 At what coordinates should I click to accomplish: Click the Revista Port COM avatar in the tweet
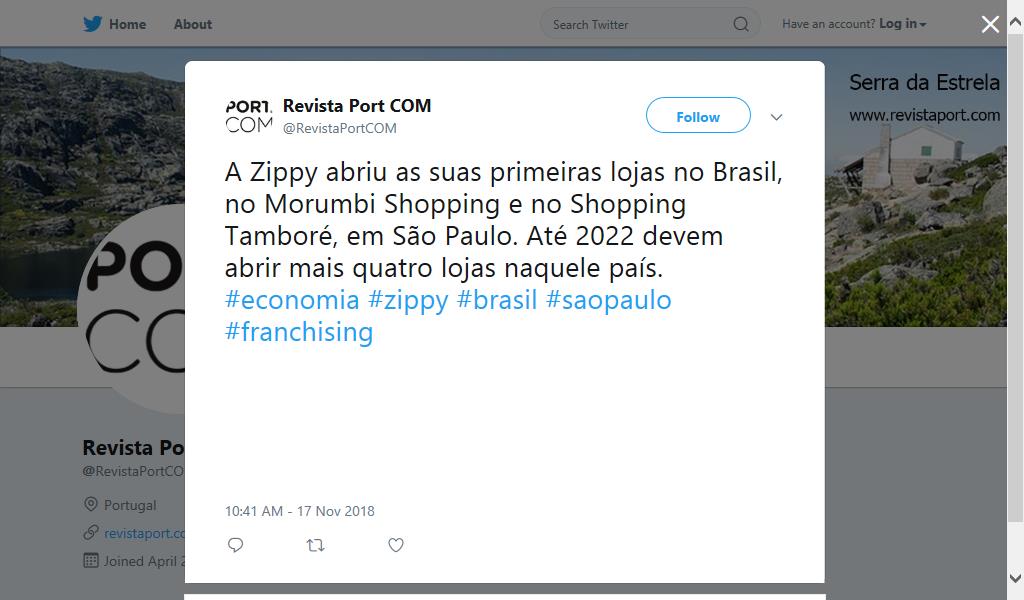(x=249, y=116)
